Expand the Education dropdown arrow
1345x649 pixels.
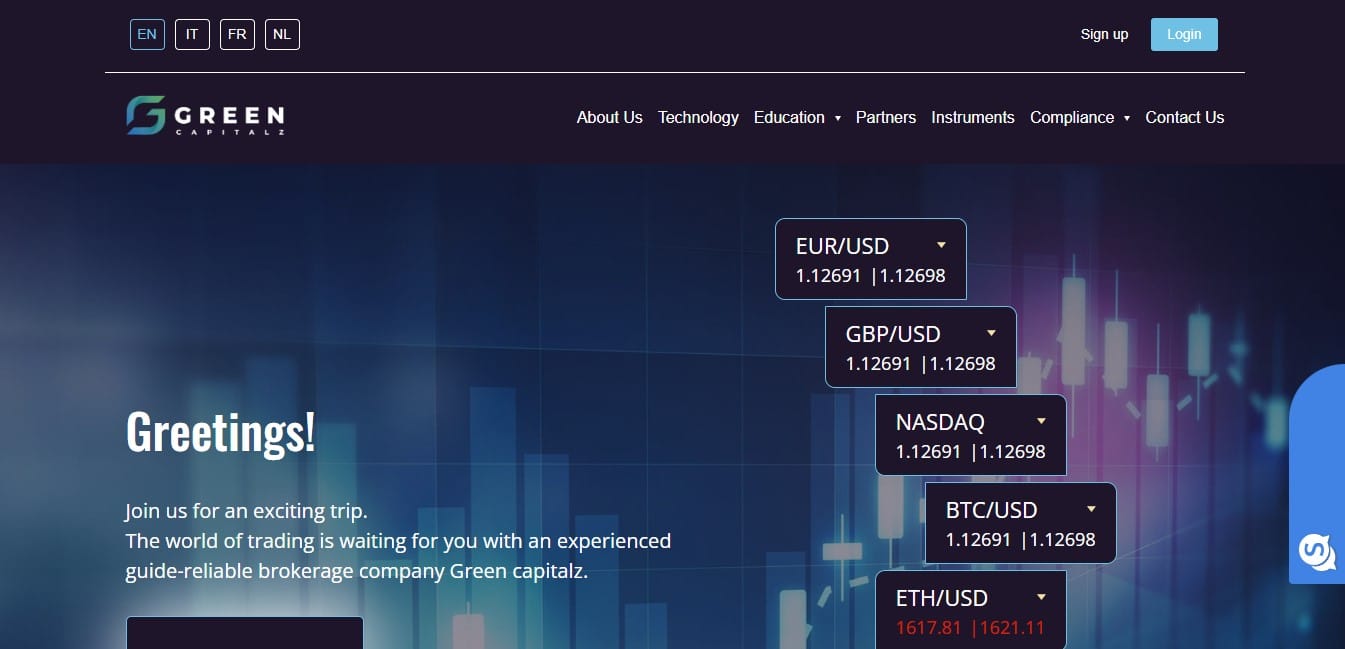click(837, 118)
